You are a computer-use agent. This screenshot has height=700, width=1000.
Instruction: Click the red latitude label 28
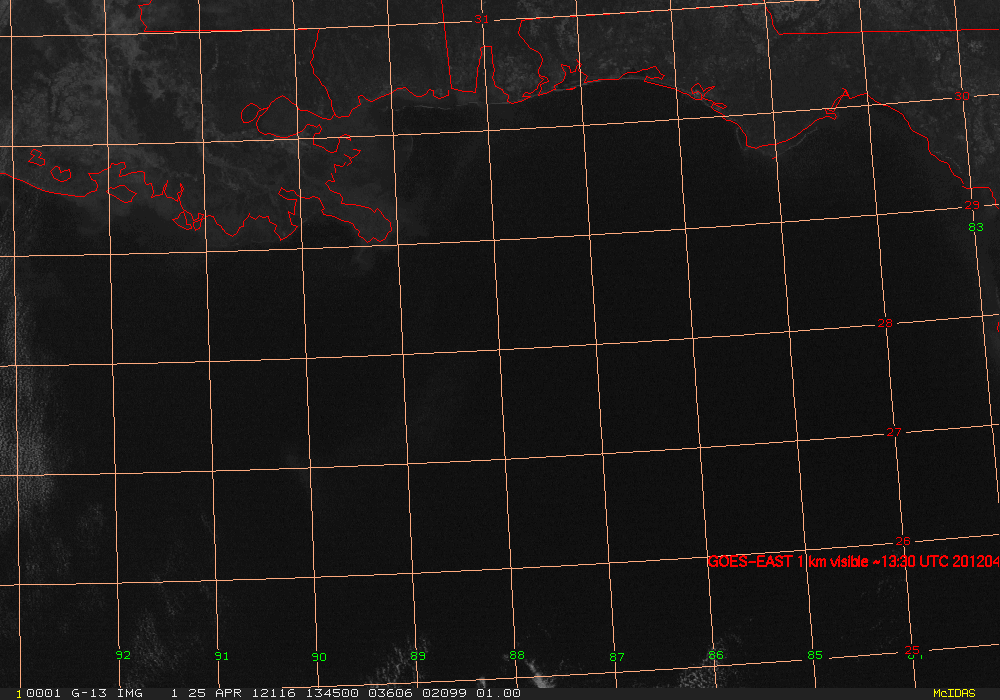(885, 323)
